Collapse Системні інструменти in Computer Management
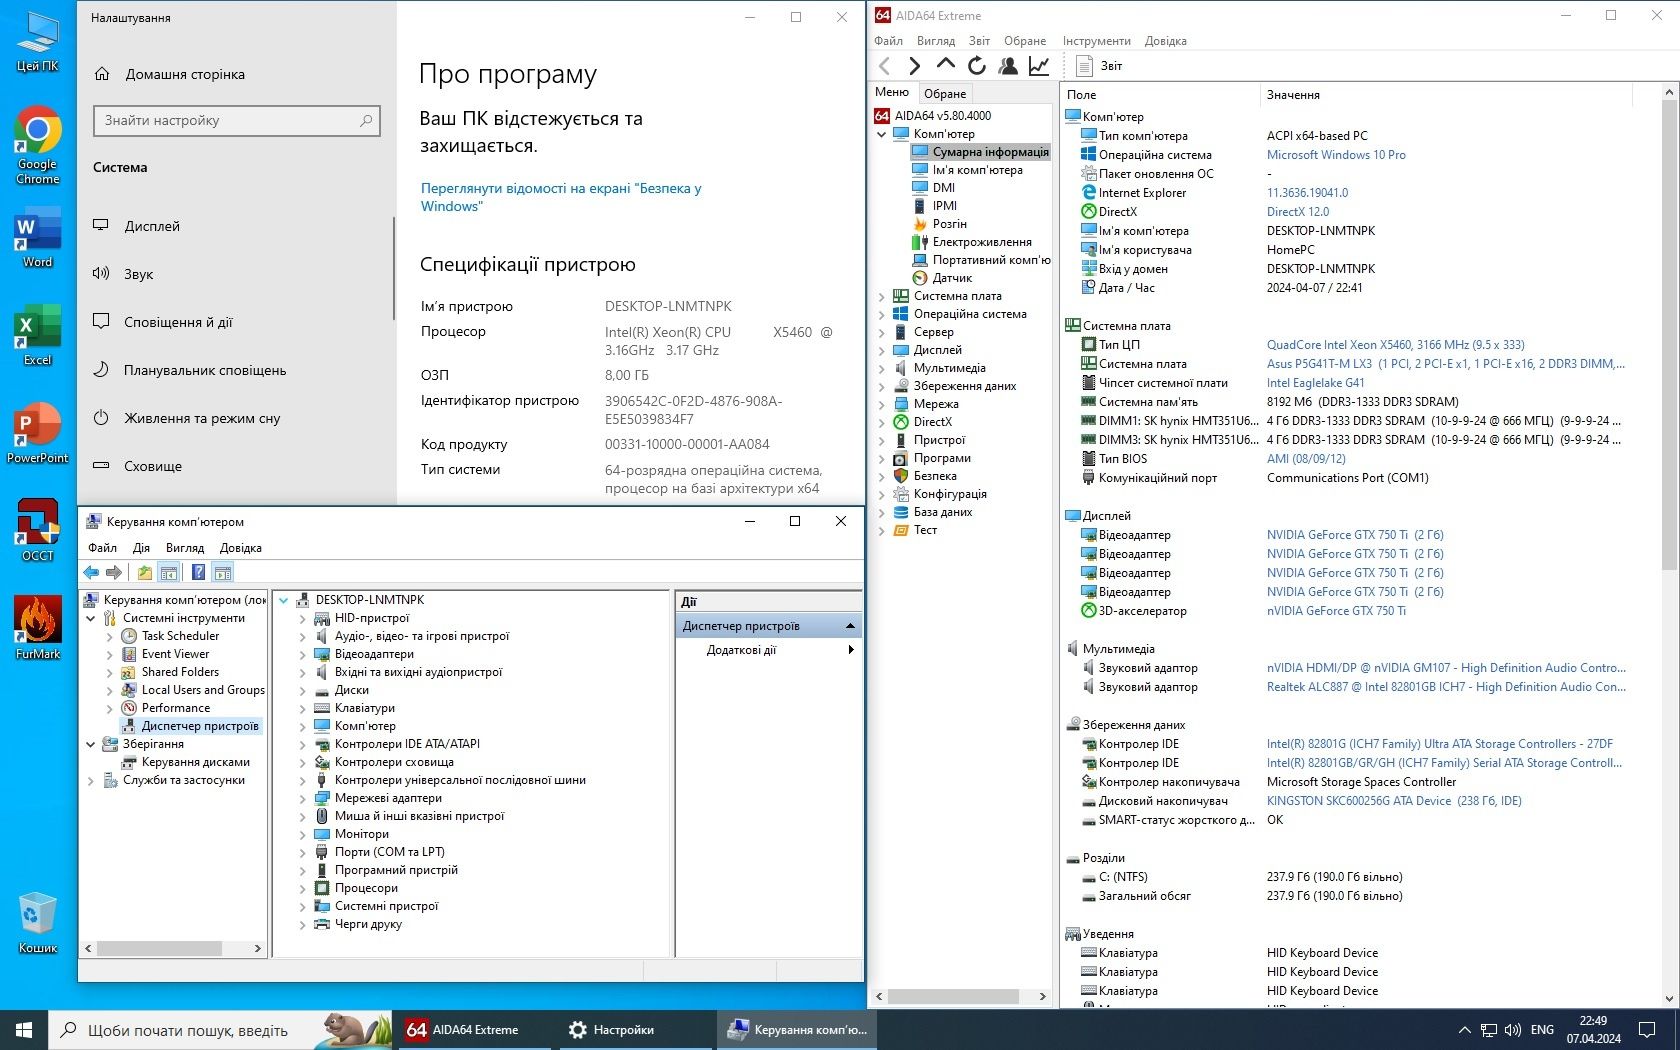 click(x=91, y=618)
